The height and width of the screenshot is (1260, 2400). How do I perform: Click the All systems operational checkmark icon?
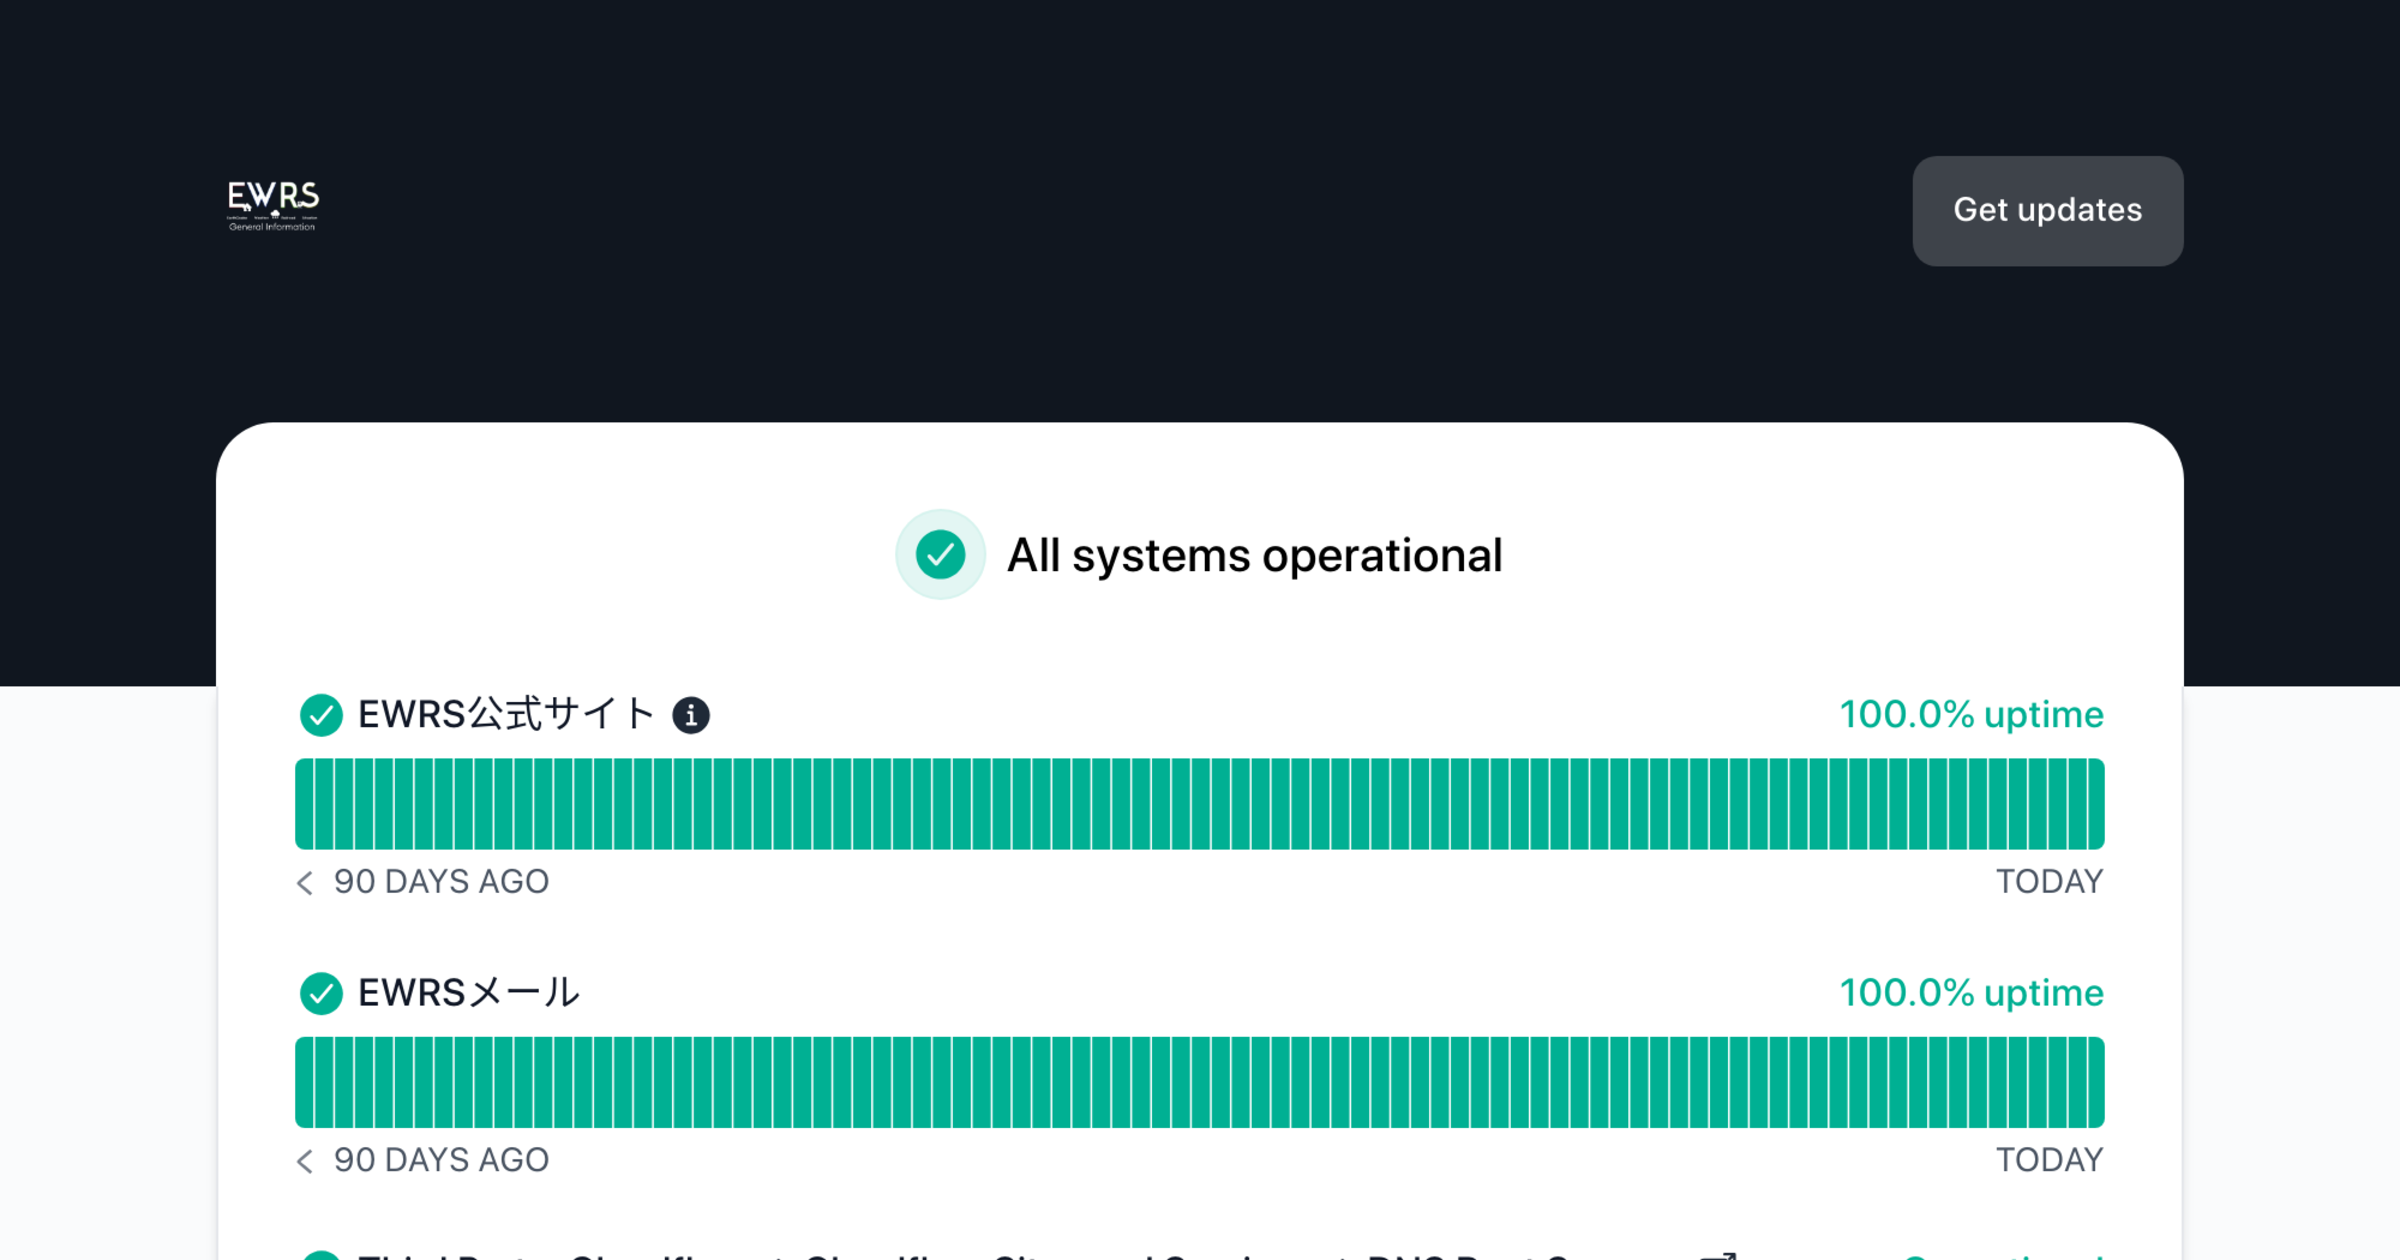(x=940, y=555)
